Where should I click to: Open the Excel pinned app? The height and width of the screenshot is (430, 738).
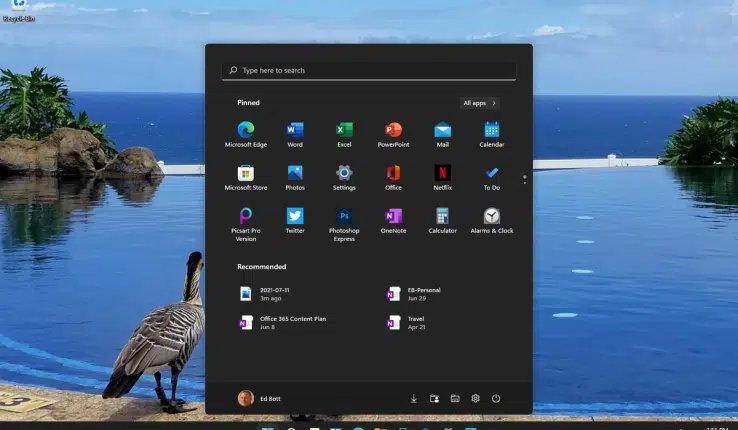(x=344, y=135)
